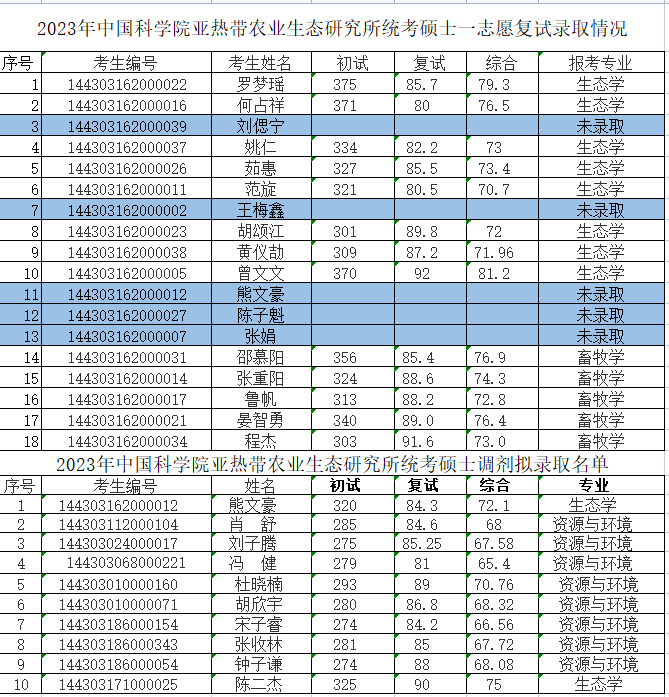Select the 综合 value 81.2
669x697 pixels.
[494, 273]
